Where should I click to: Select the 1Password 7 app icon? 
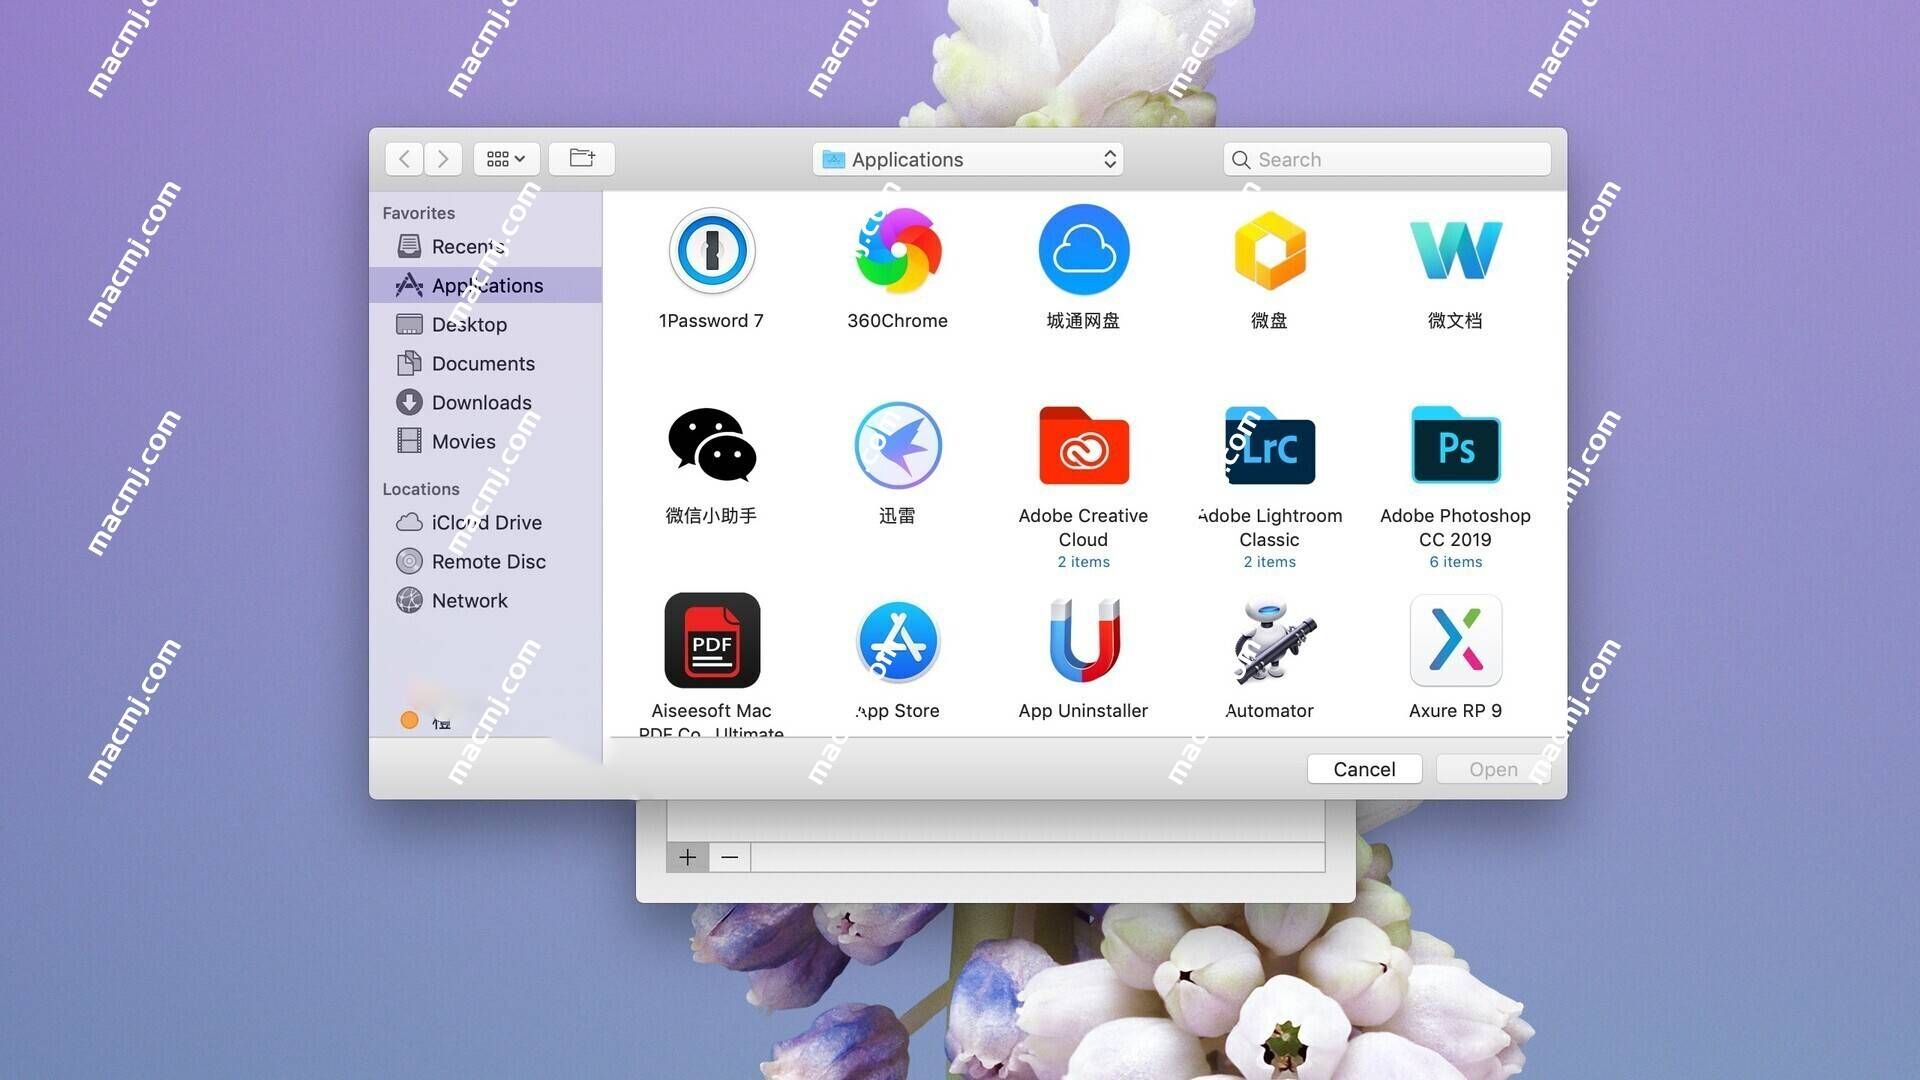[x=711, y=250]
